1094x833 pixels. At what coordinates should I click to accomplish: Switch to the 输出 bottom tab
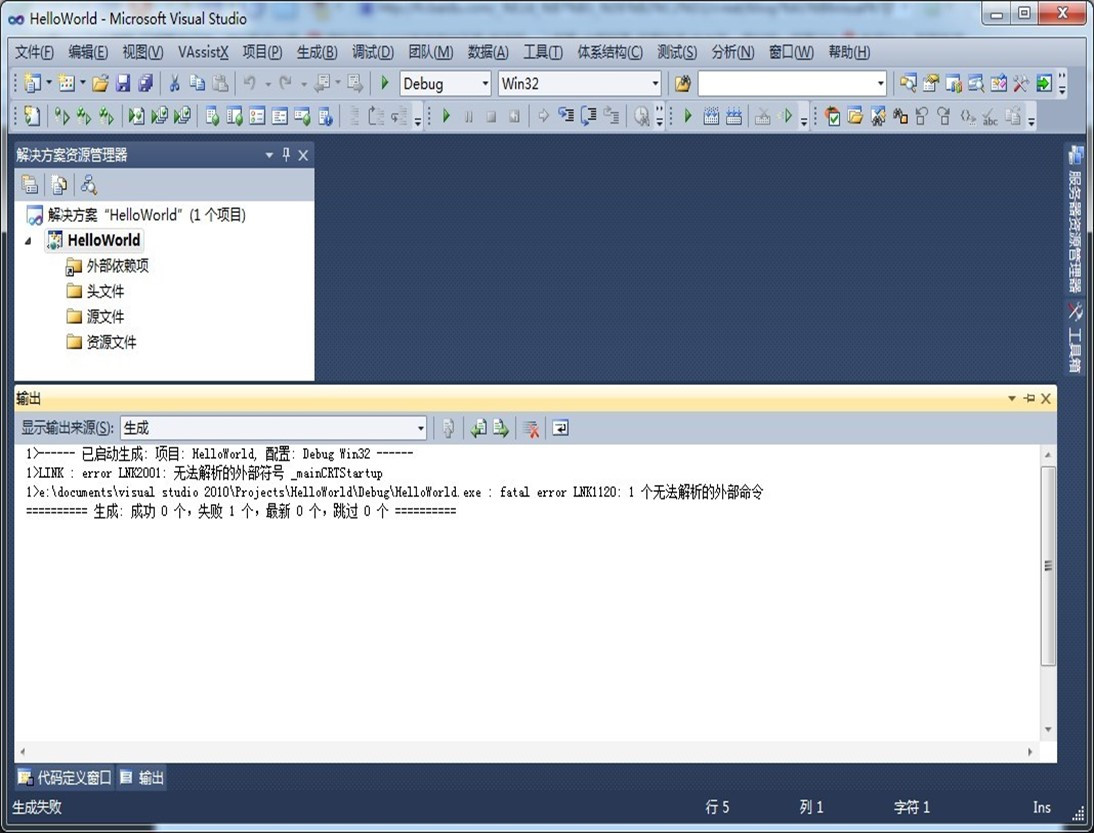[x=142, y=777]
